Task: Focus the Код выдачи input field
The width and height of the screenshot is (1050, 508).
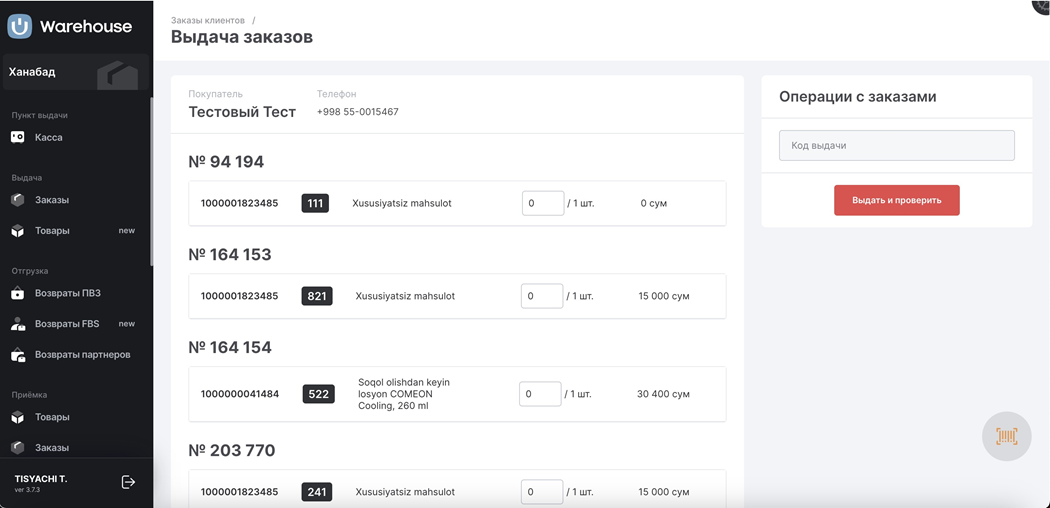Action: 896,145
